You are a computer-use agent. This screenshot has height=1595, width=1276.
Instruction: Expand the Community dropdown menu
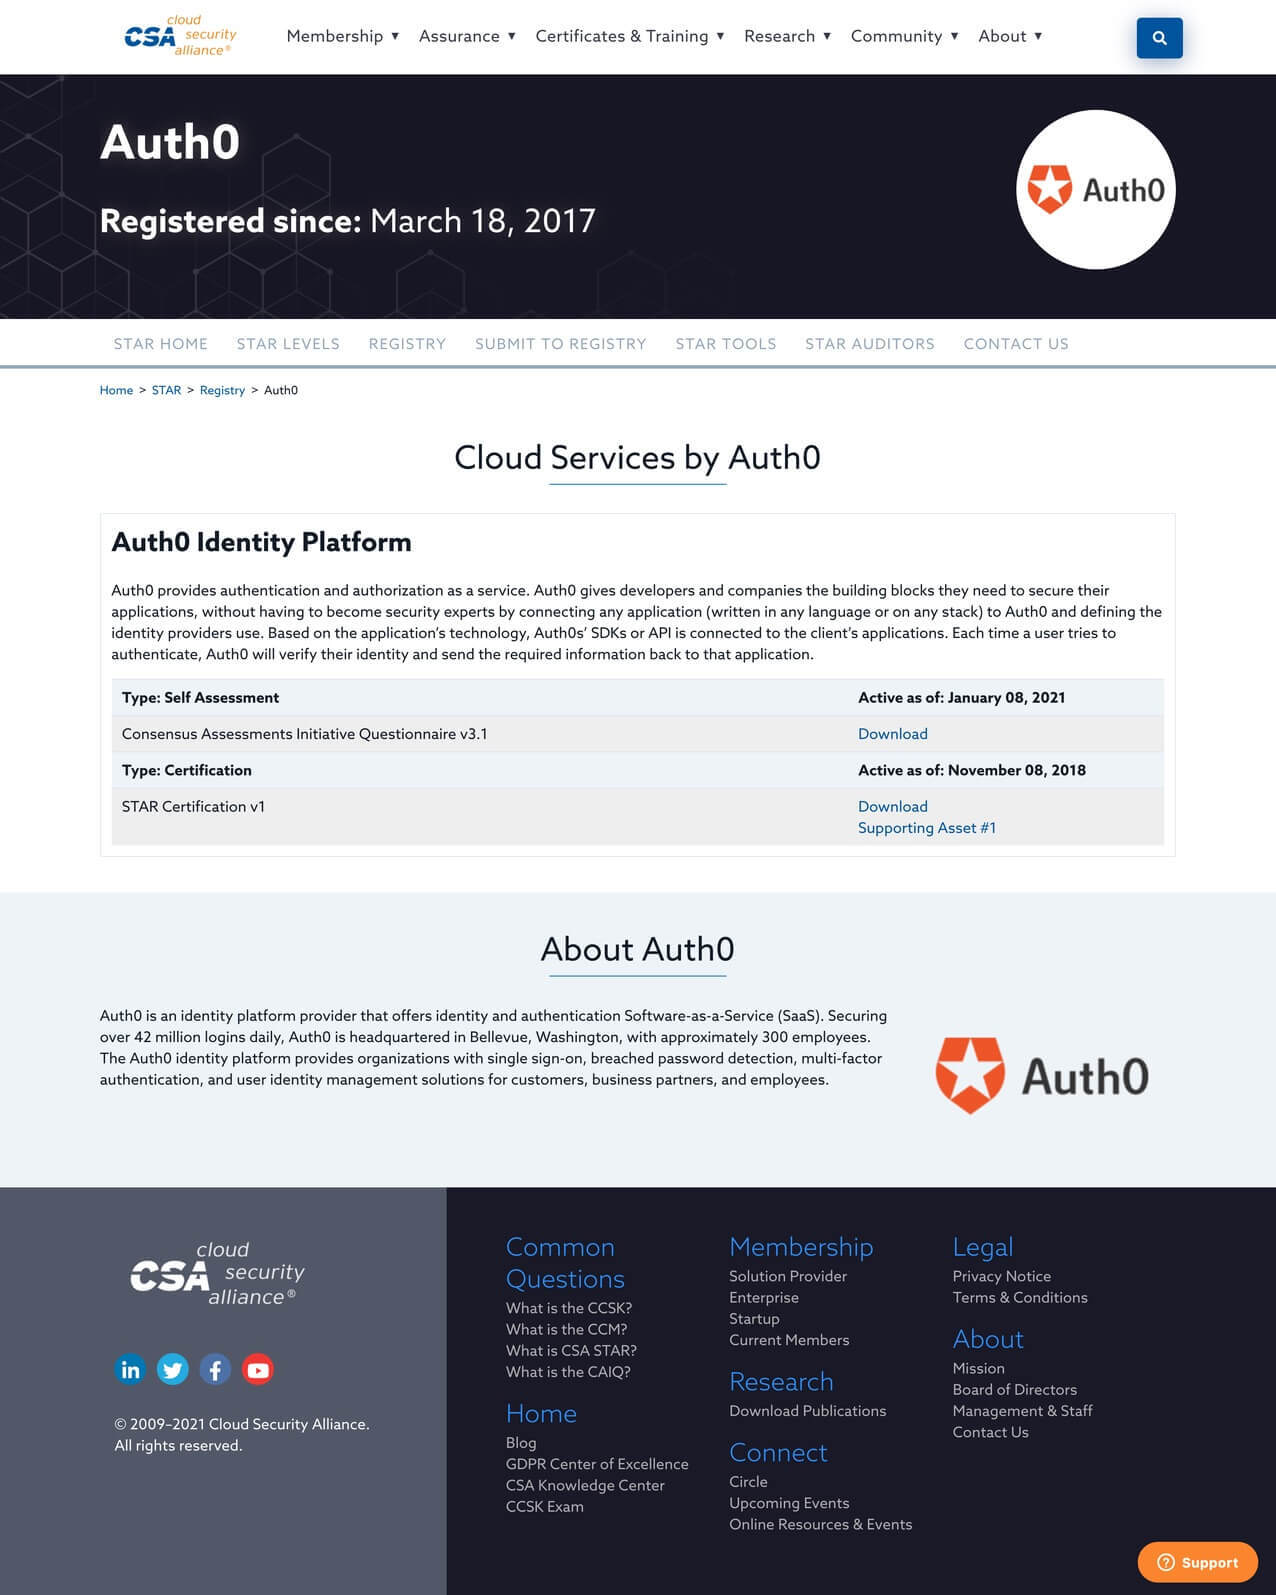(x=905, y=36)
